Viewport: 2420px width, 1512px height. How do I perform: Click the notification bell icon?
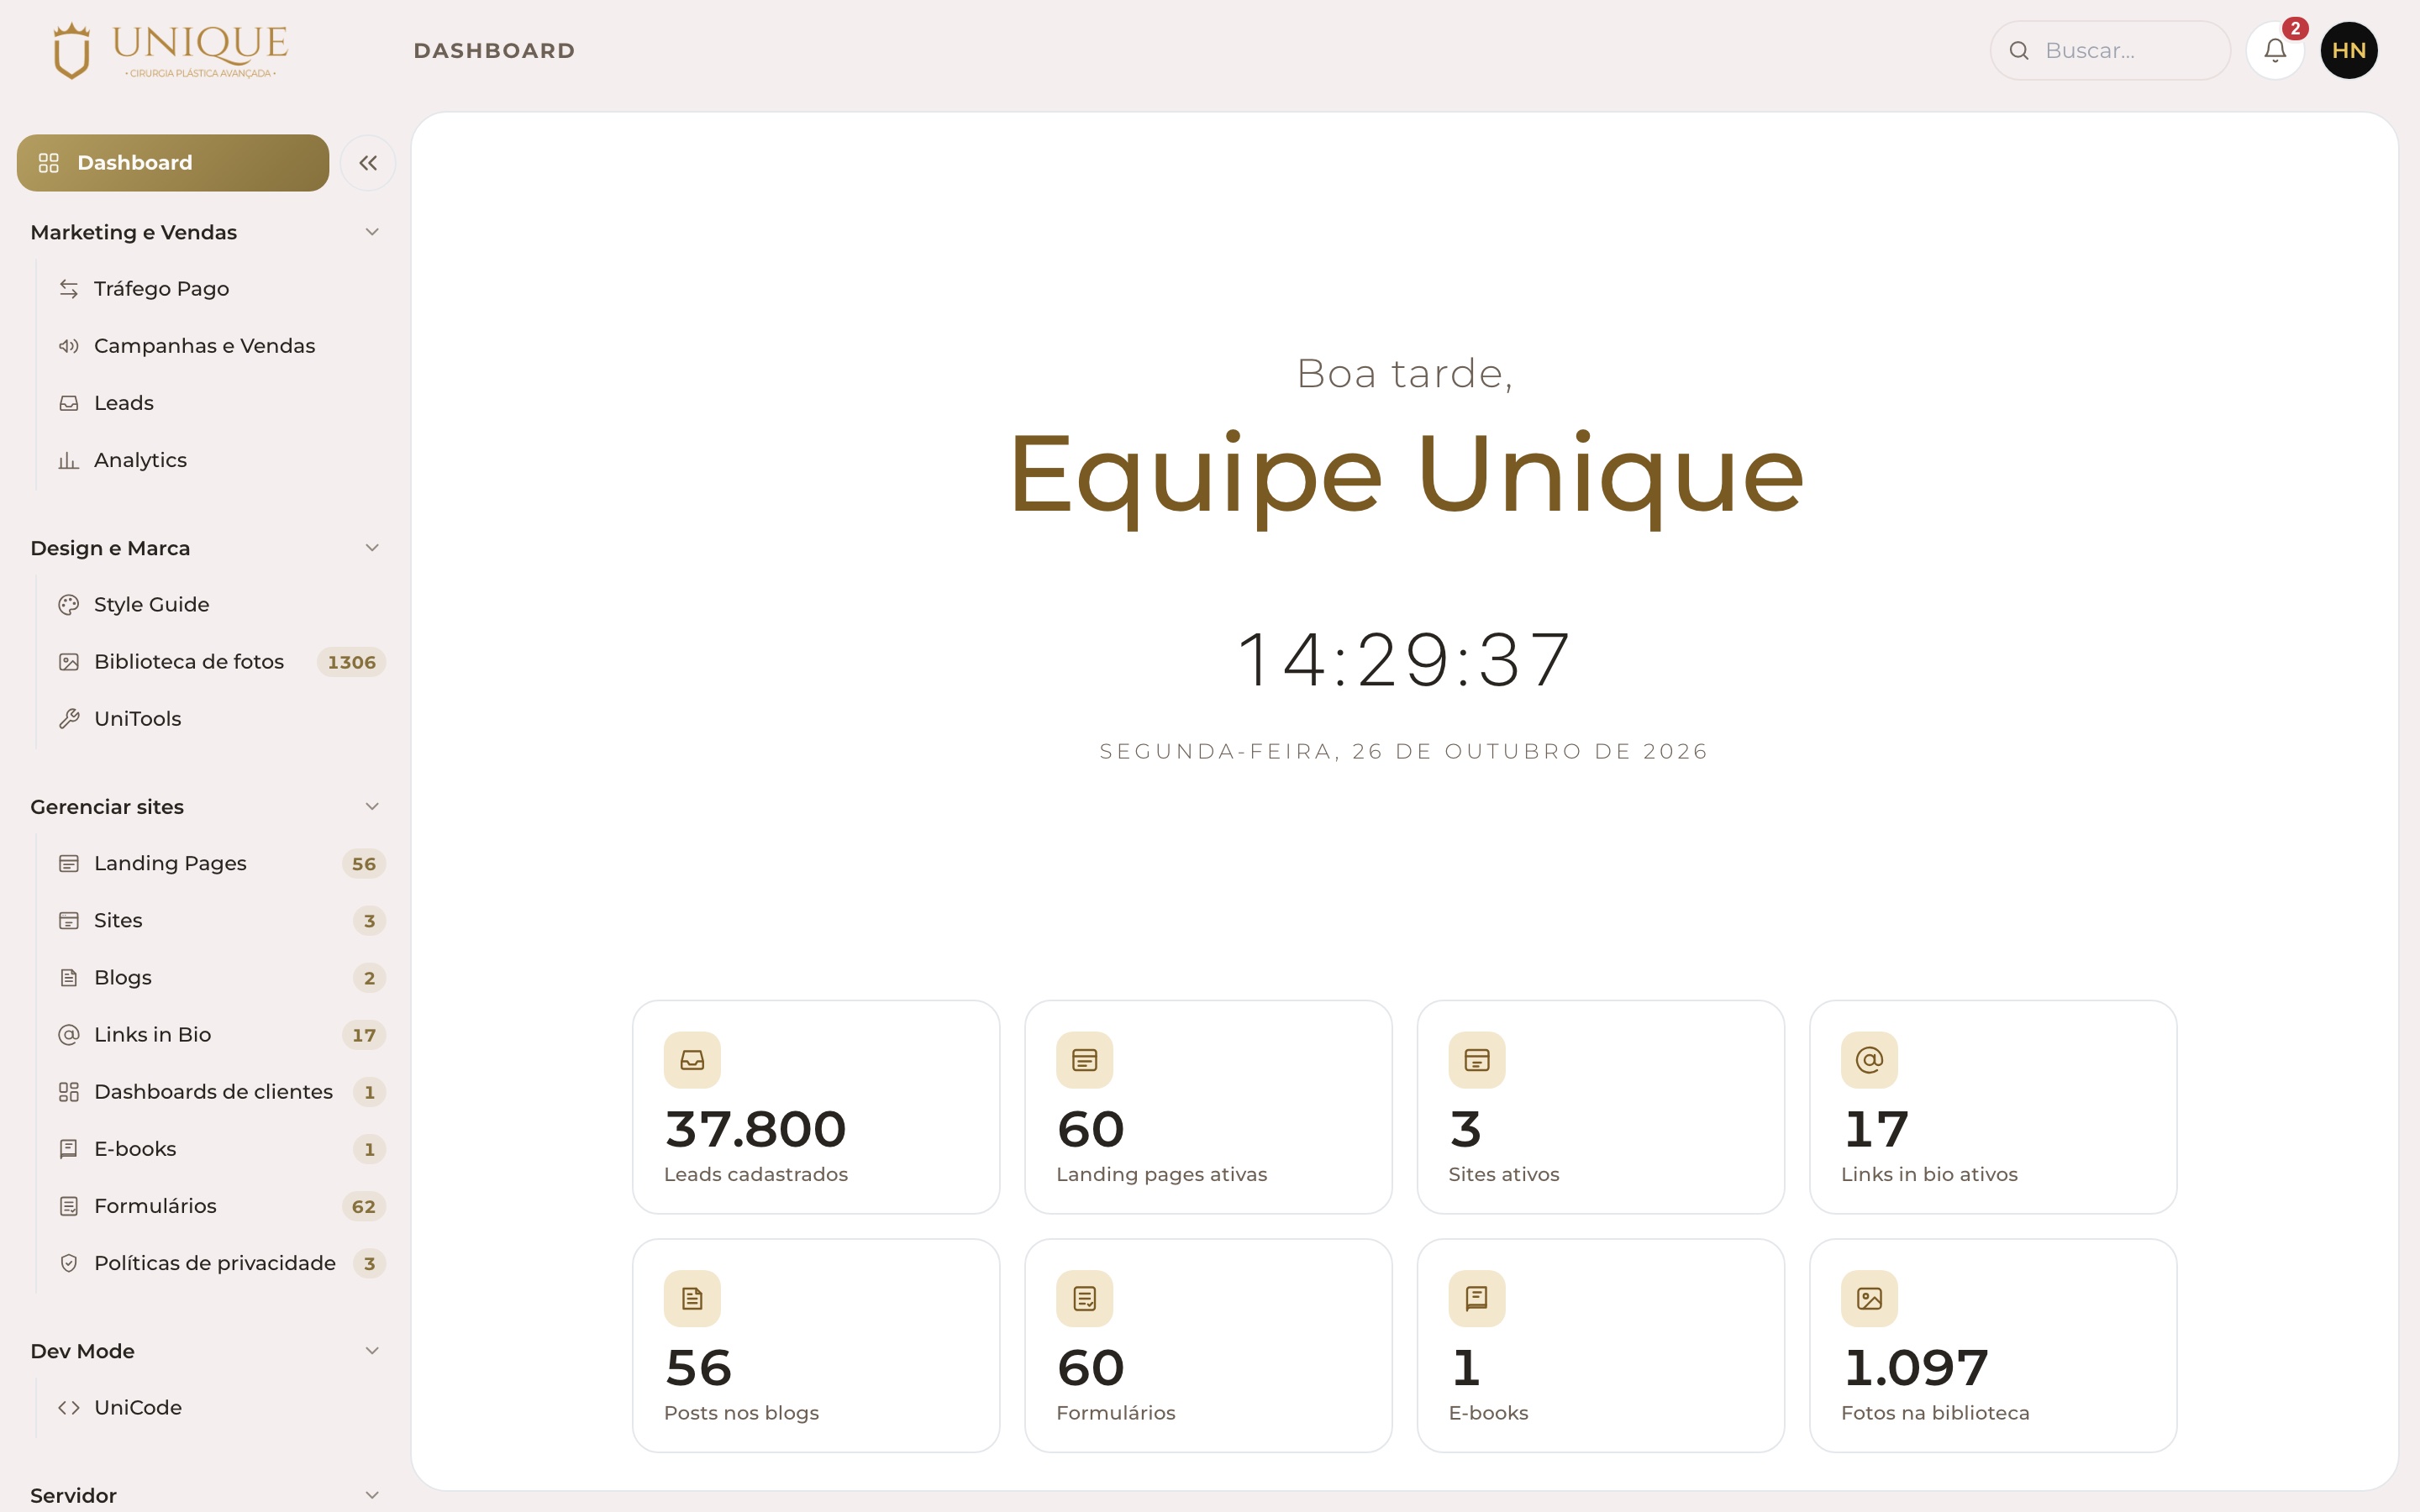(2274, 50)
